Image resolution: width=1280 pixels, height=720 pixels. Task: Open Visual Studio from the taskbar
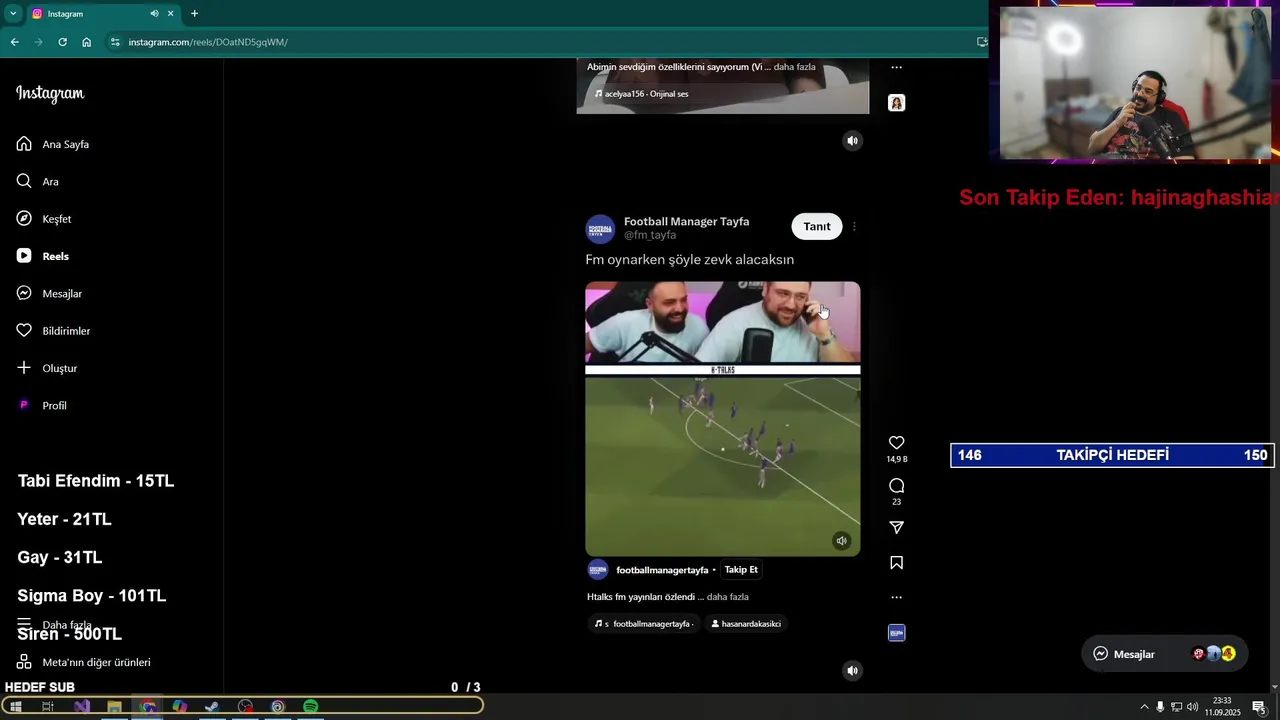coord(81,706)
